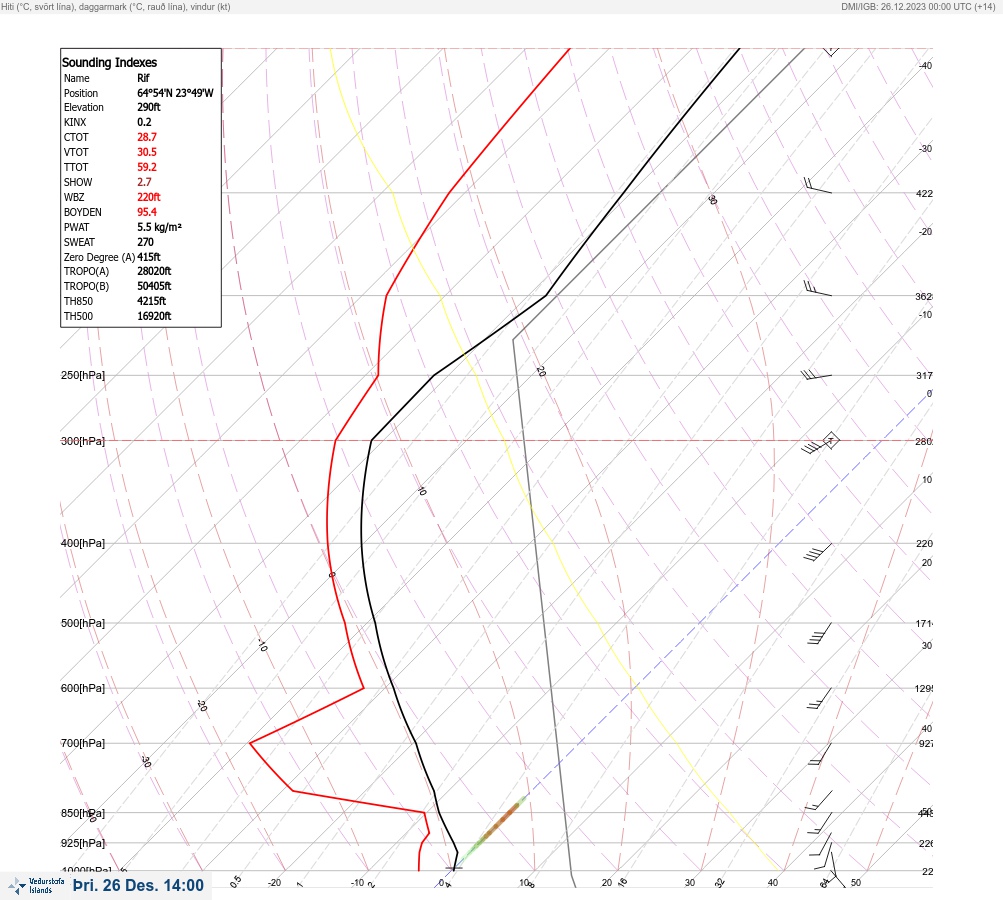Click the '300[hPa]' pressure label

[x=83, y=441]
